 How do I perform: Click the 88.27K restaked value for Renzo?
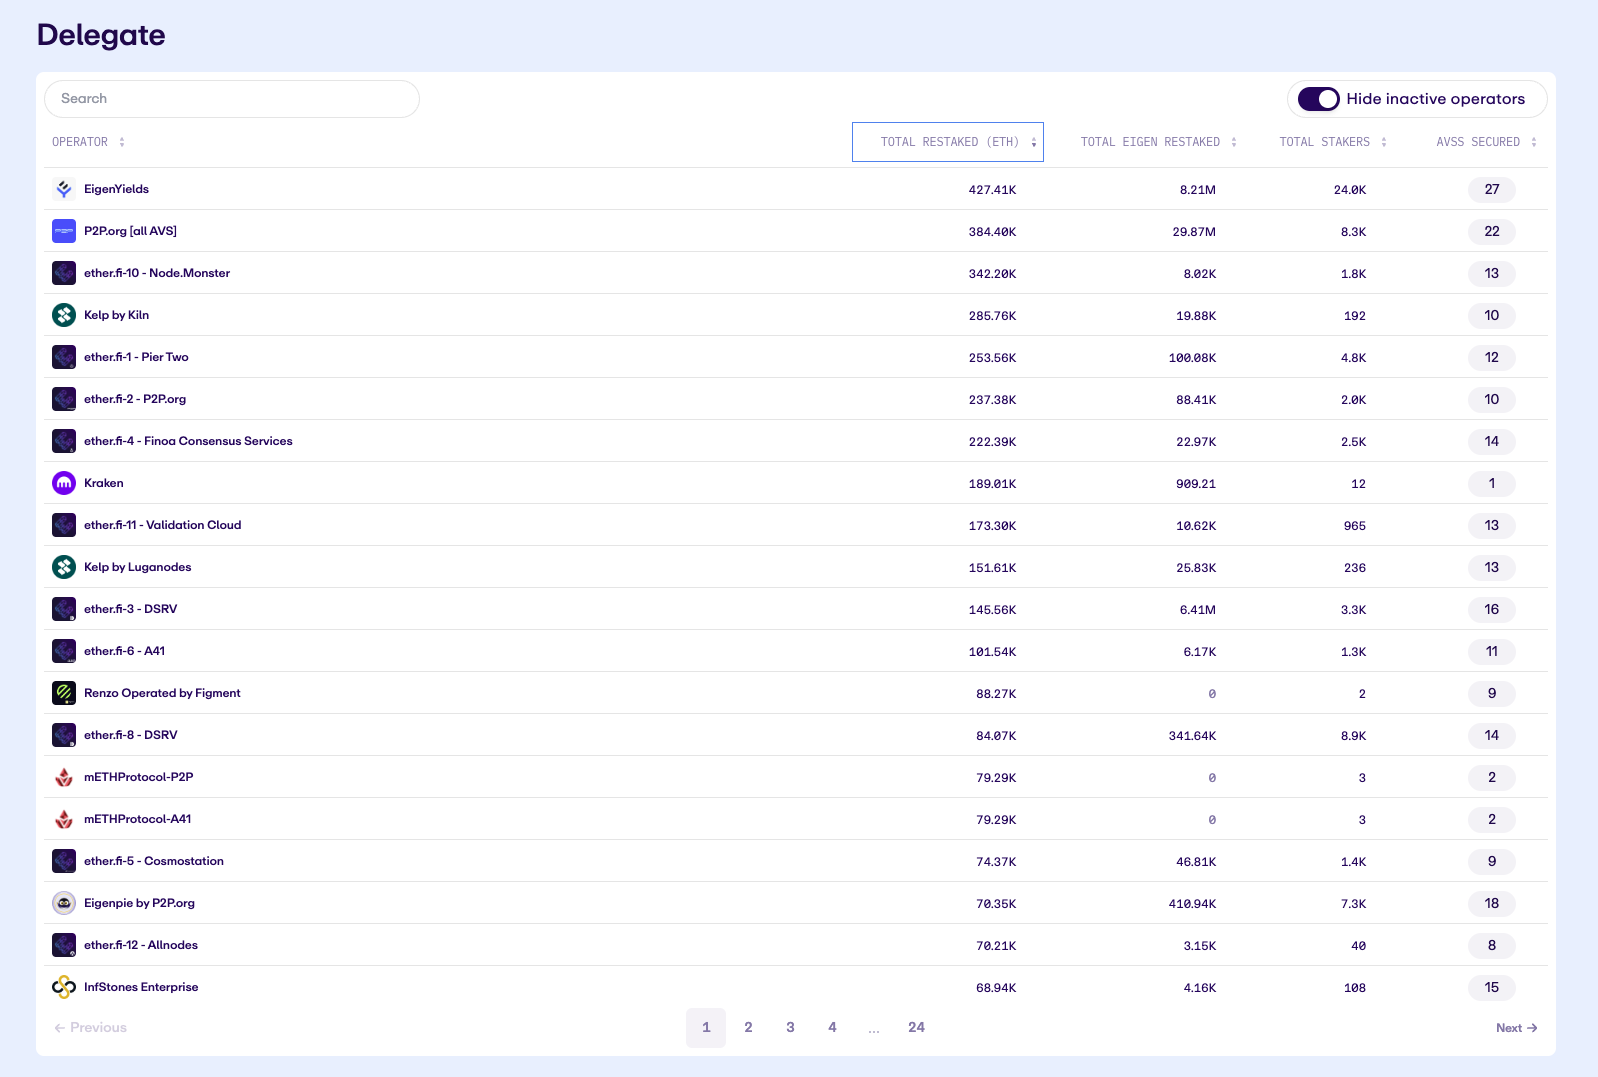[996, 694]
